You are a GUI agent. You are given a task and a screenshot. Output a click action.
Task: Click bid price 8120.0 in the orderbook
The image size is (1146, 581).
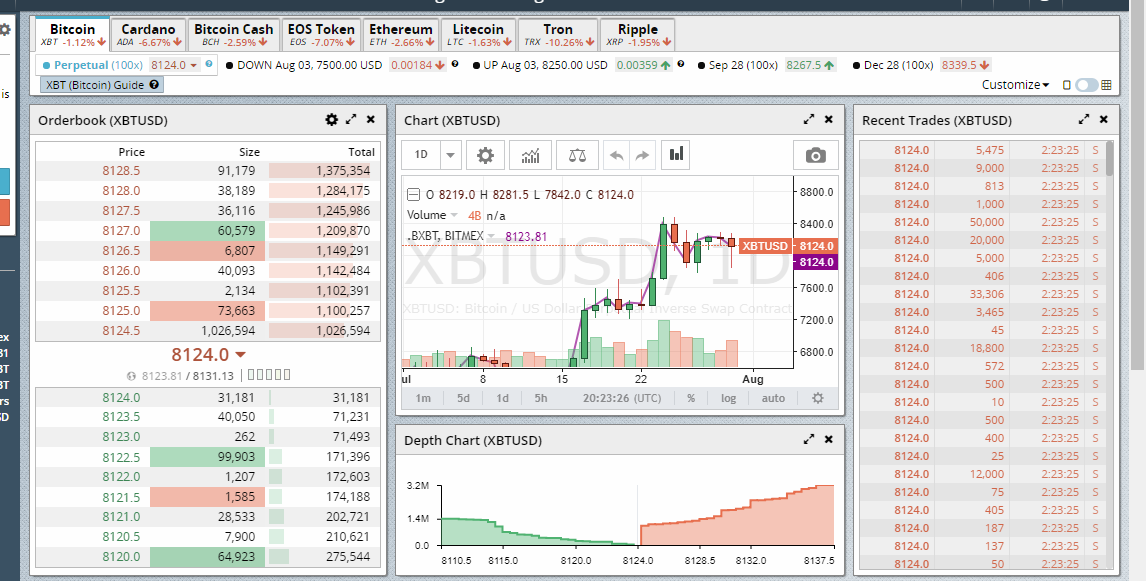click(121, 557)
